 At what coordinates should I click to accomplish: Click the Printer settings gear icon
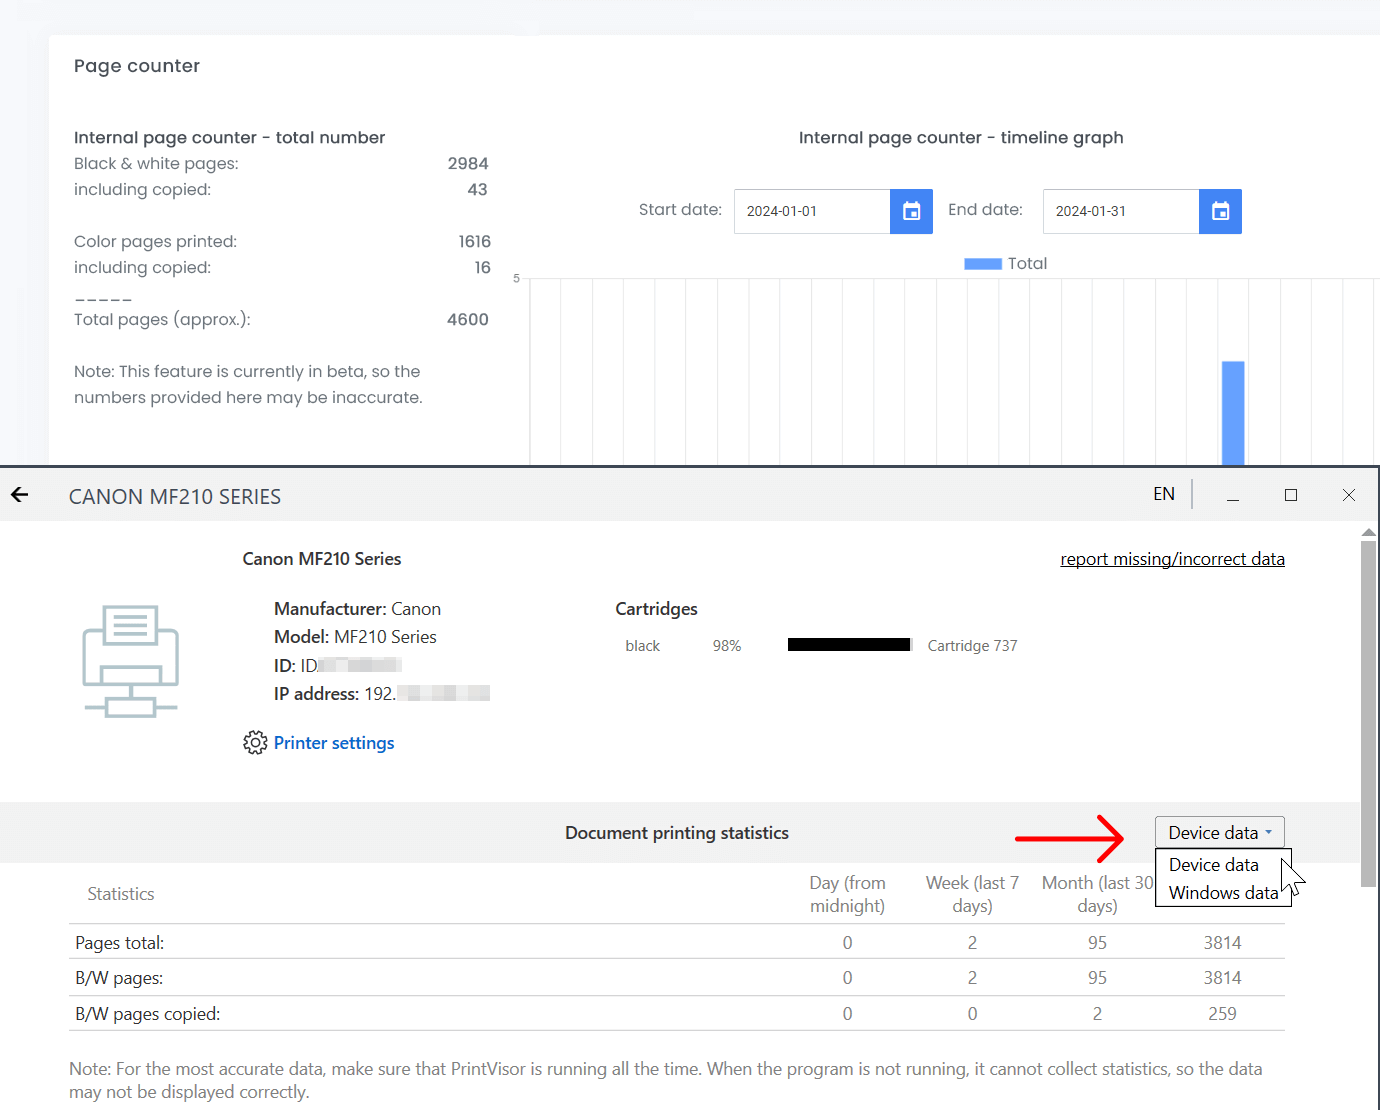(x=255, y=743)
